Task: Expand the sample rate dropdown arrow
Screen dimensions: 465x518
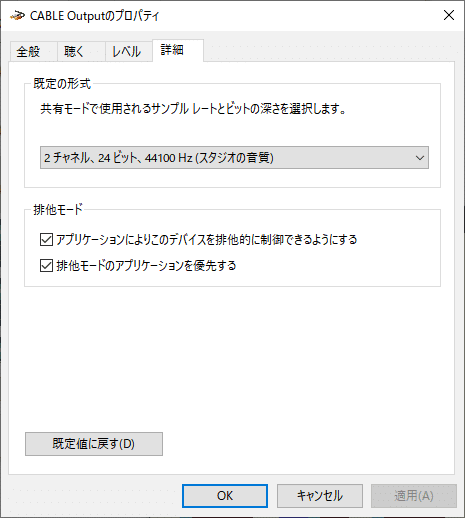Action: click(x=420, y=158)
